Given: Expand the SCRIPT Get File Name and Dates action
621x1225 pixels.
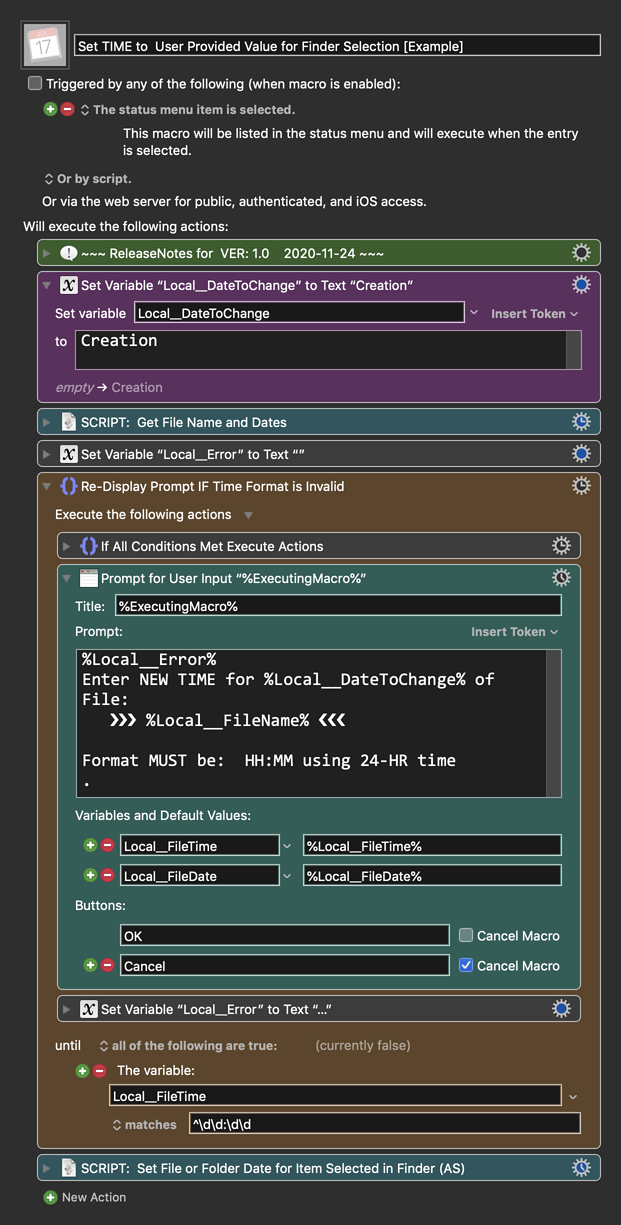Looking at the screenshot, I should point(46,422).
